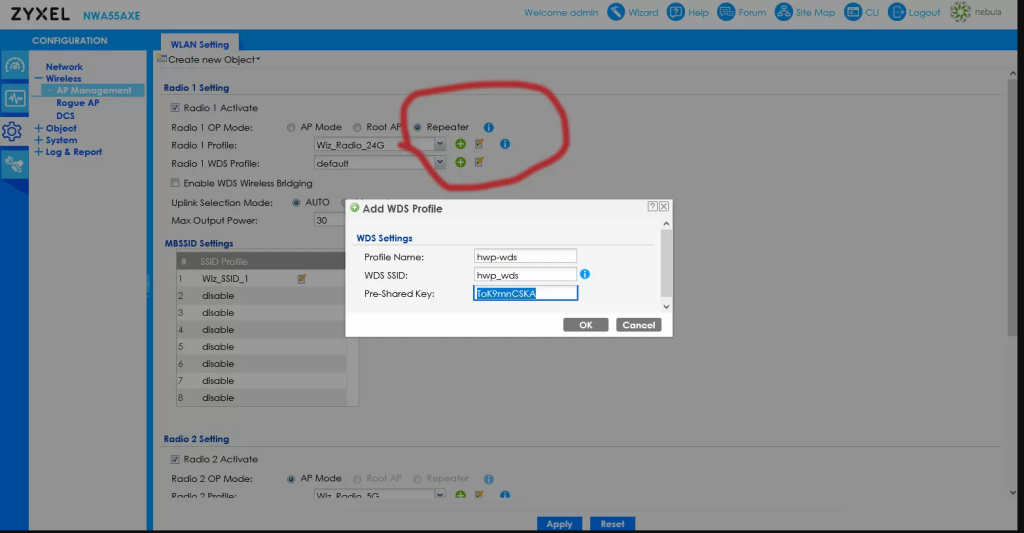This screenshot has width=1024, height=533.
Task: Enable WDS Wireless Bridging checkbox
Action: pyautogui.click(x=175, y=183)
